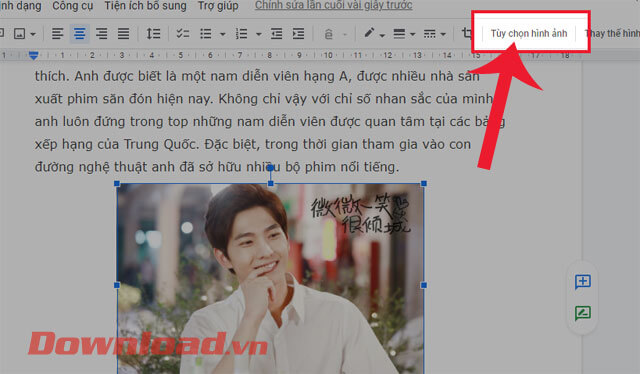Click the image's top-center resize handle
The height and width of the screenshot is (374, 640).
(271, 184)
